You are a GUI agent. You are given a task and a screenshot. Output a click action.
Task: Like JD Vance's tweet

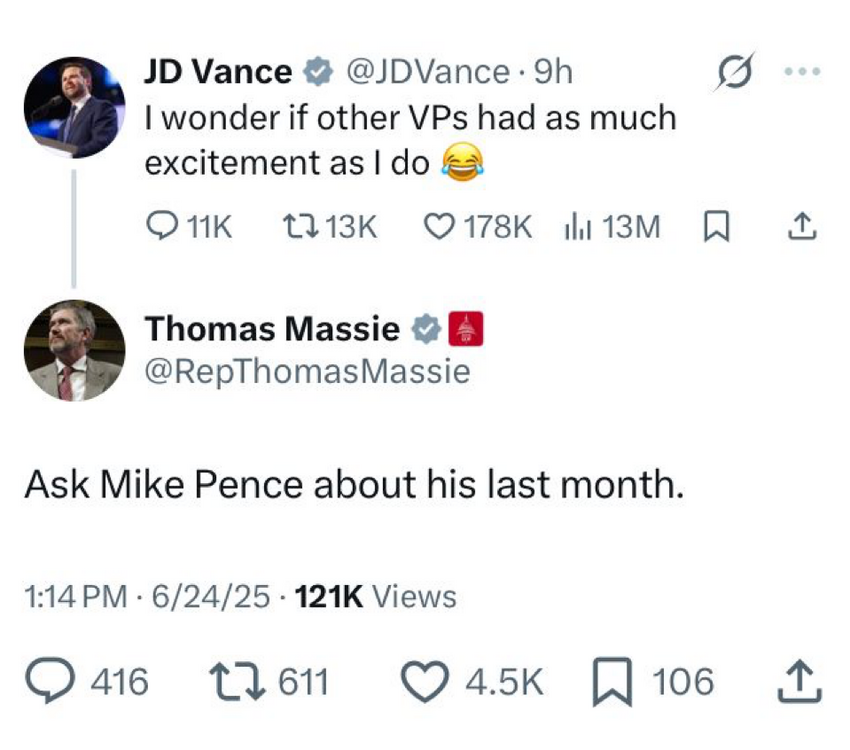pyautogui.click(x=440, y=229)
